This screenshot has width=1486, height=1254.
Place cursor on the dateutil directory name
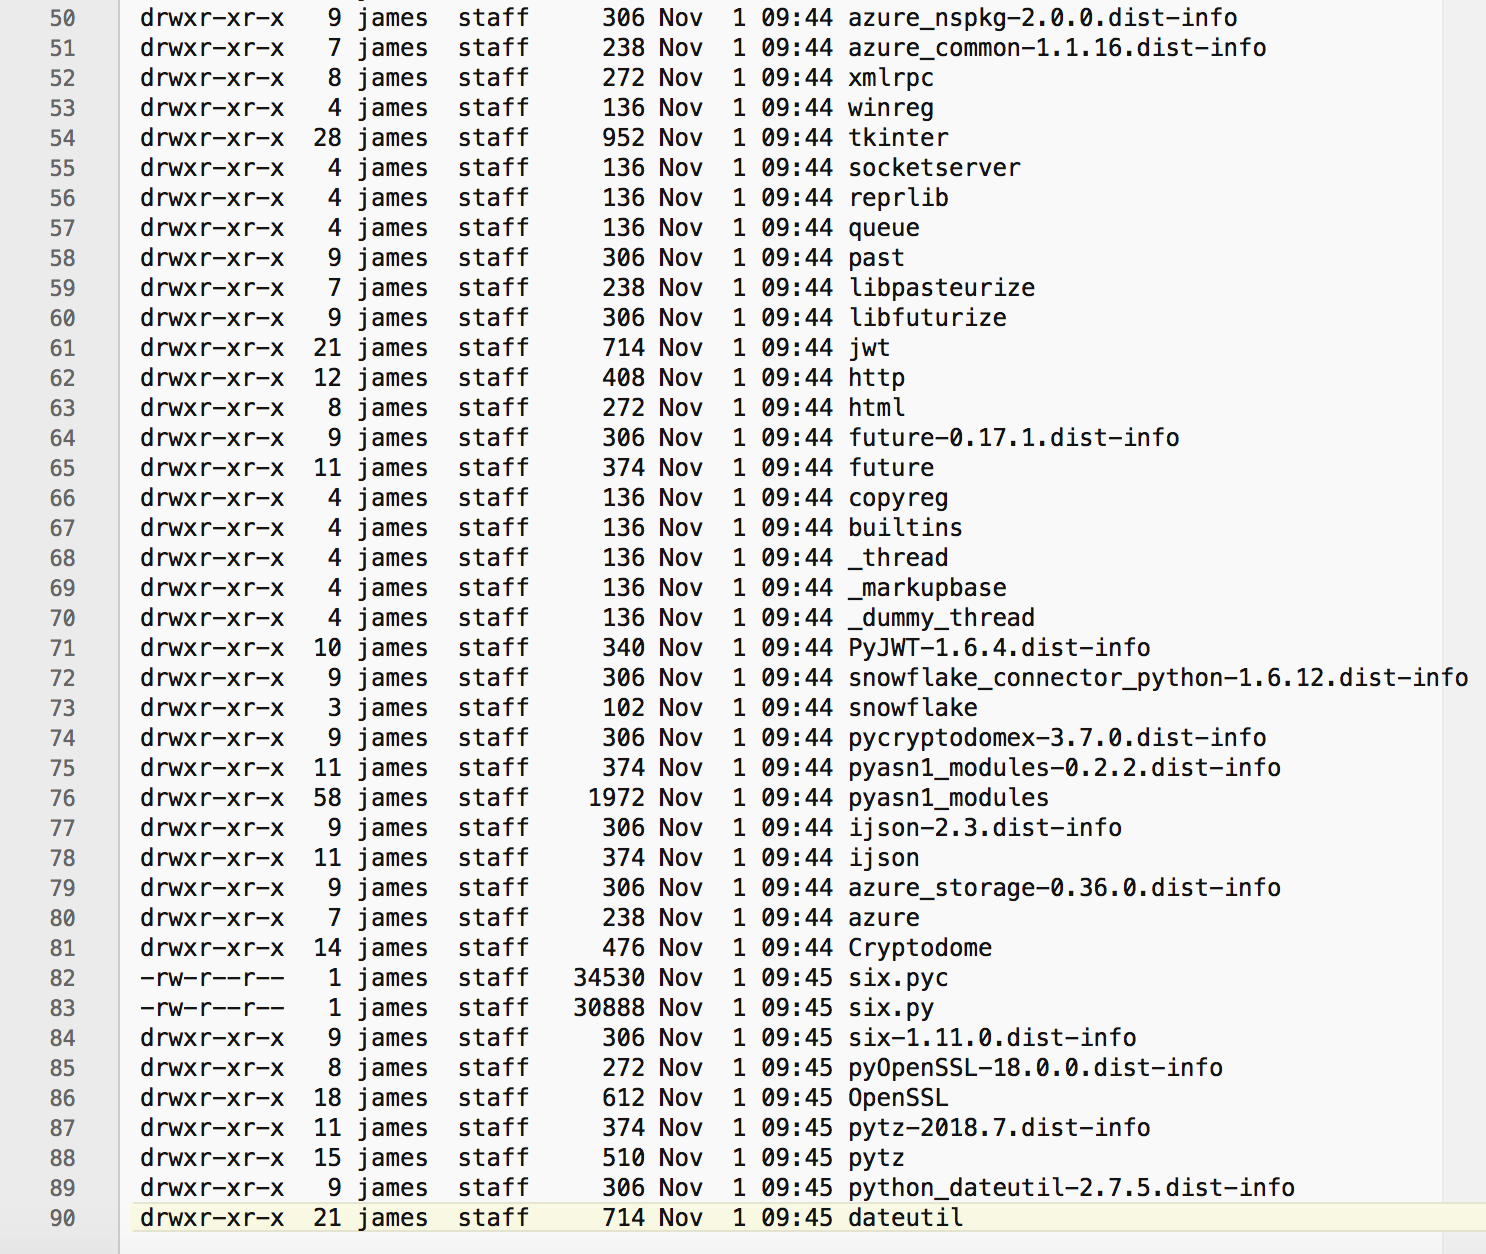pos(905,1218)
